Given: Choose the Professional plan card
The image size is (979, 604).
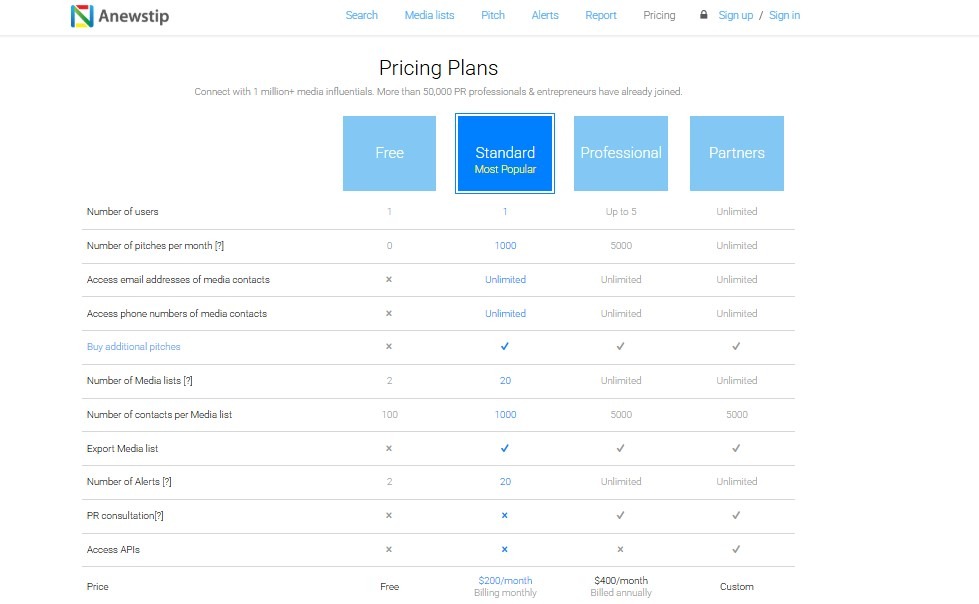Looking at the screenshot, I should coord(621,153).
